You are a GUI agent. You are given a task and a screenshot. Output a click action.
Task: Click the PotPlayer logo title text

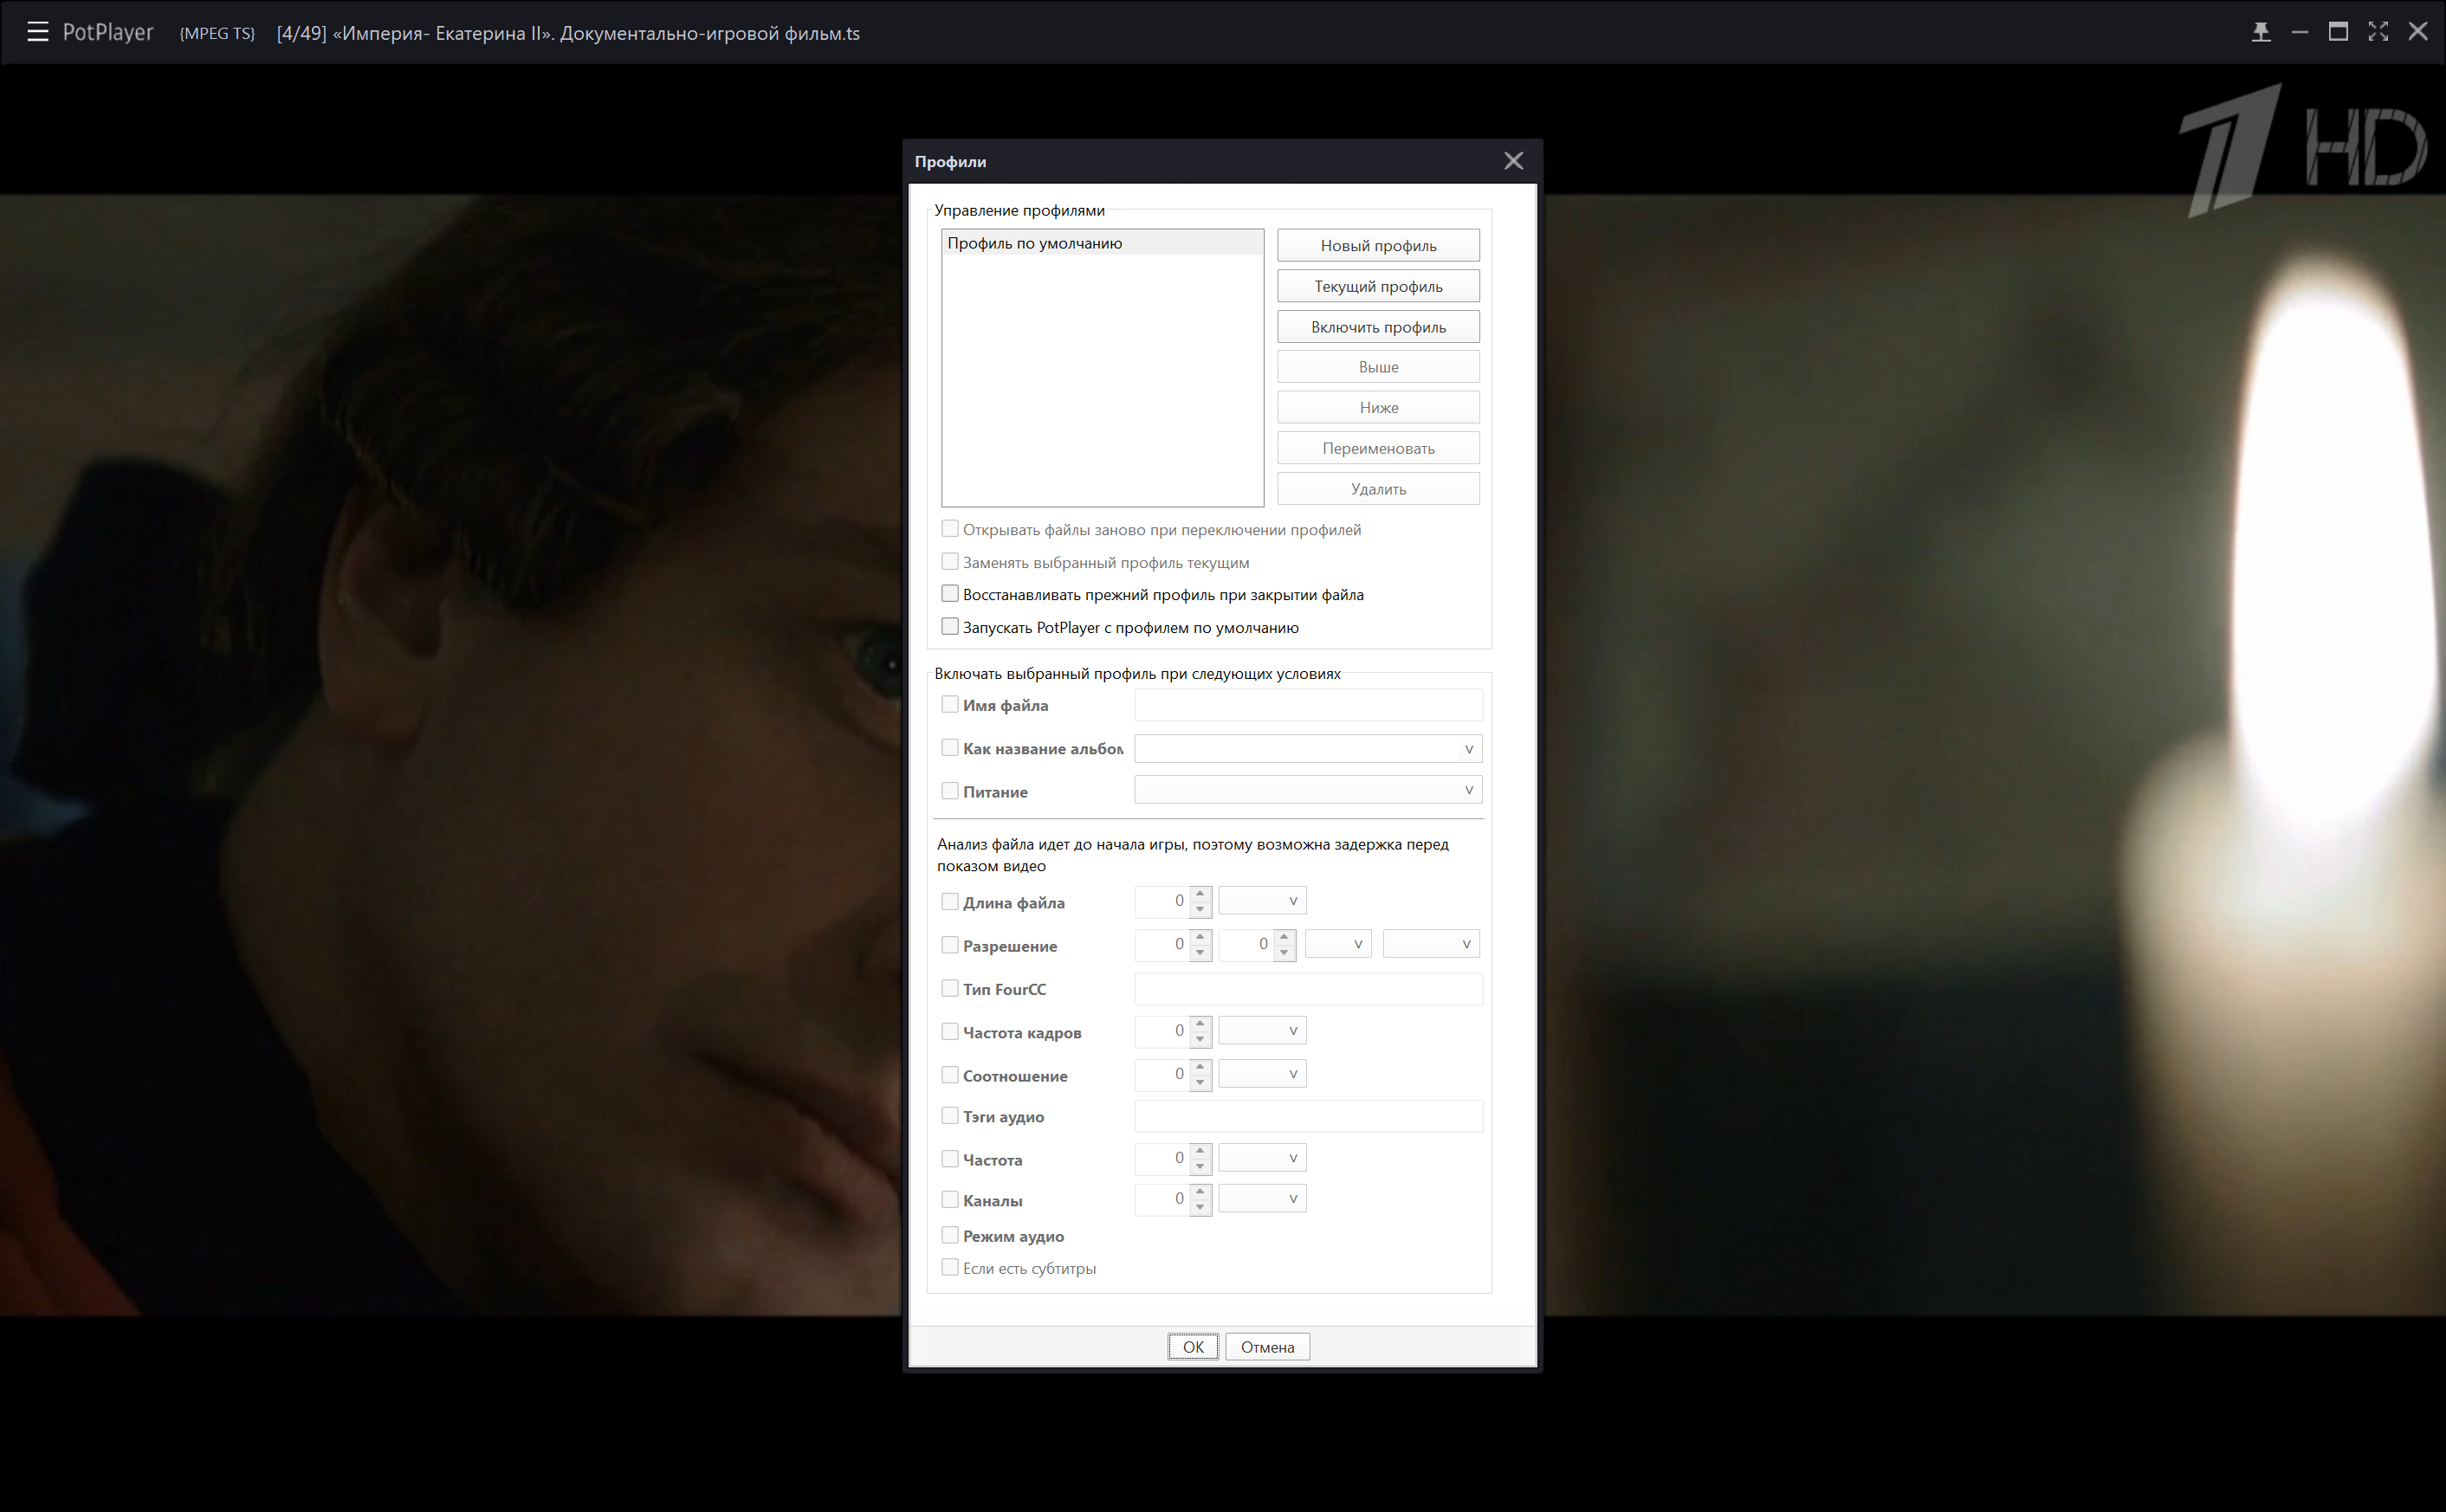108,32
